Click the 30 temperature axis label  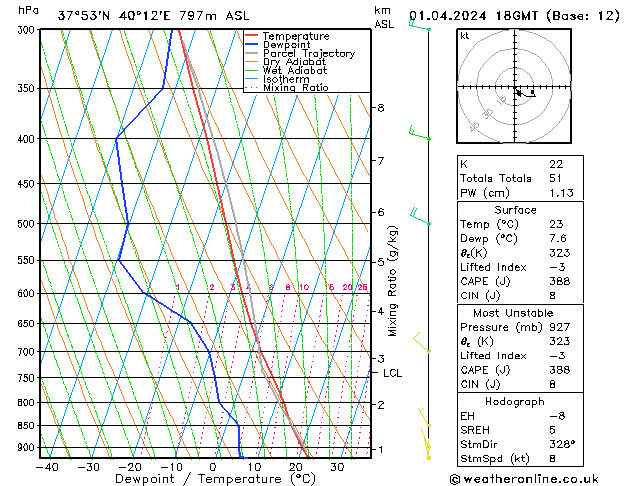[337, 468]
